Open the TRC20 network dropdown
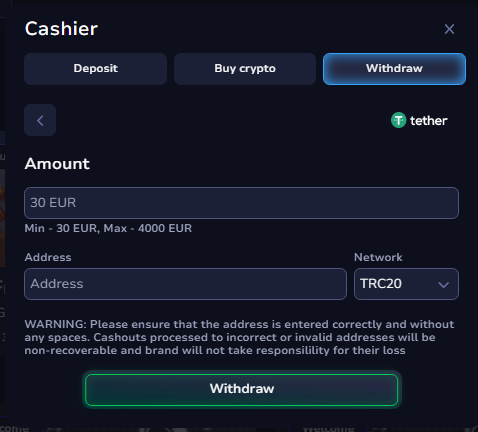 (406, 284)
